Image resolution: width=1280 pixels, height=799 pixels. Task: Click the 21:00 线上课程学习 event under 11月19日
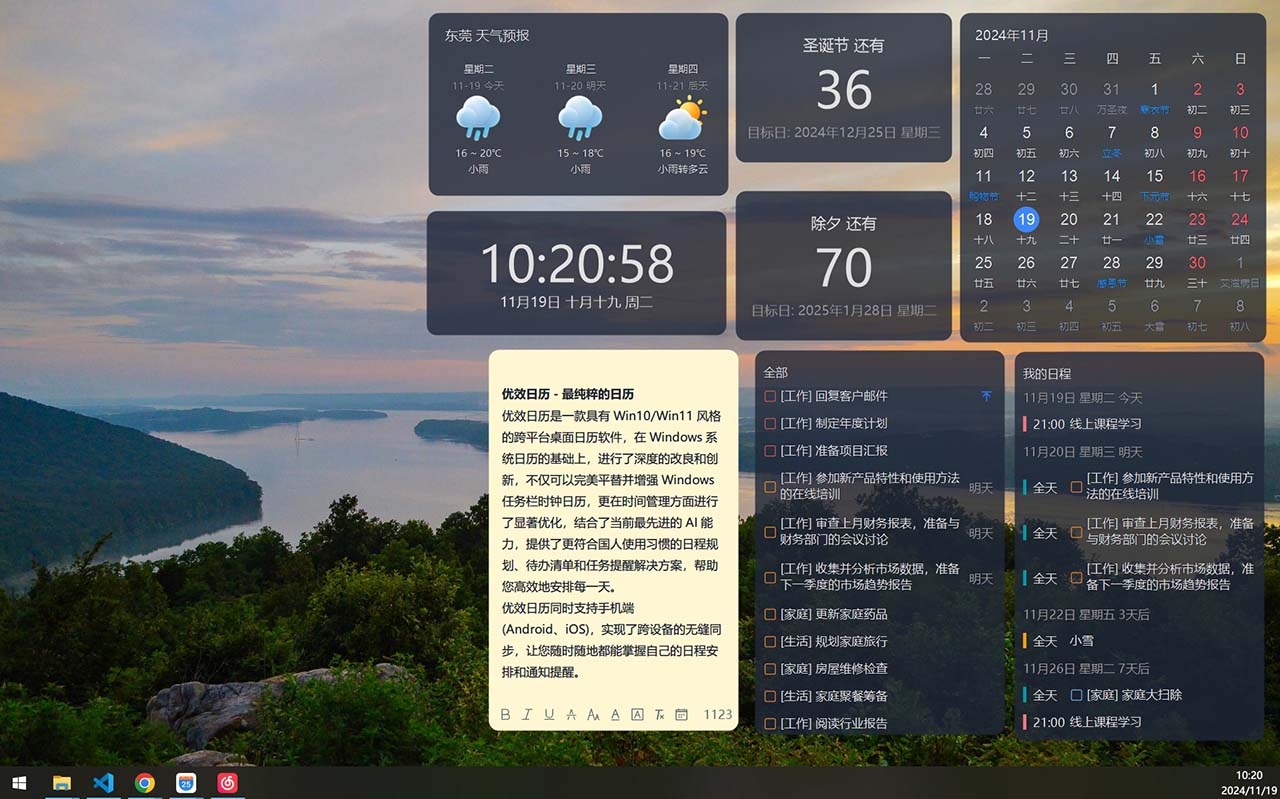1087,423
